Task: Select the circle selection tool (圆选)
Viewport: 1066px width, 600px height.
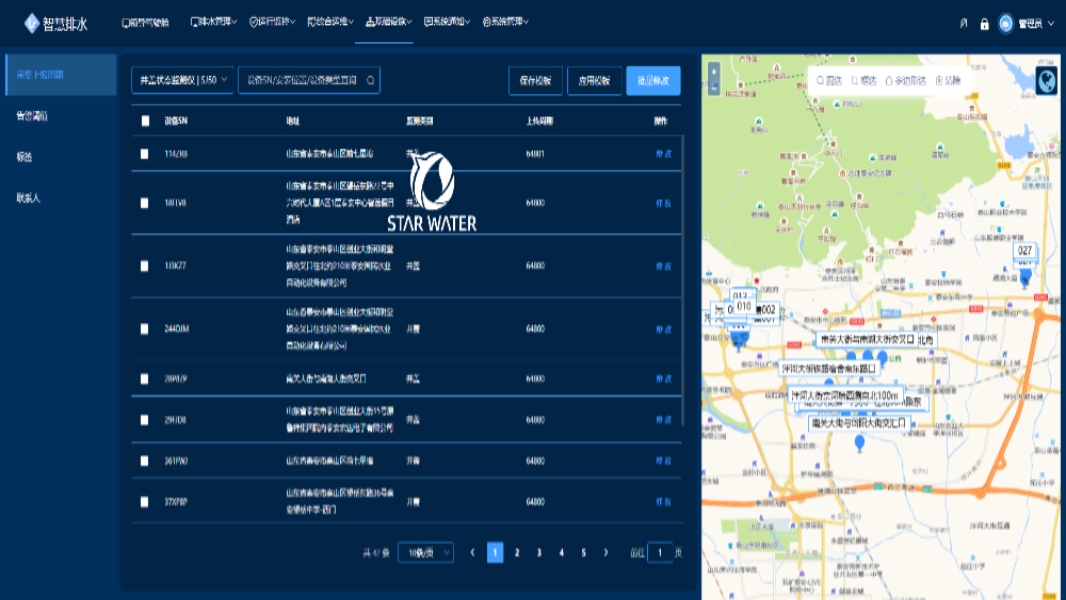Action: [829, 80]
